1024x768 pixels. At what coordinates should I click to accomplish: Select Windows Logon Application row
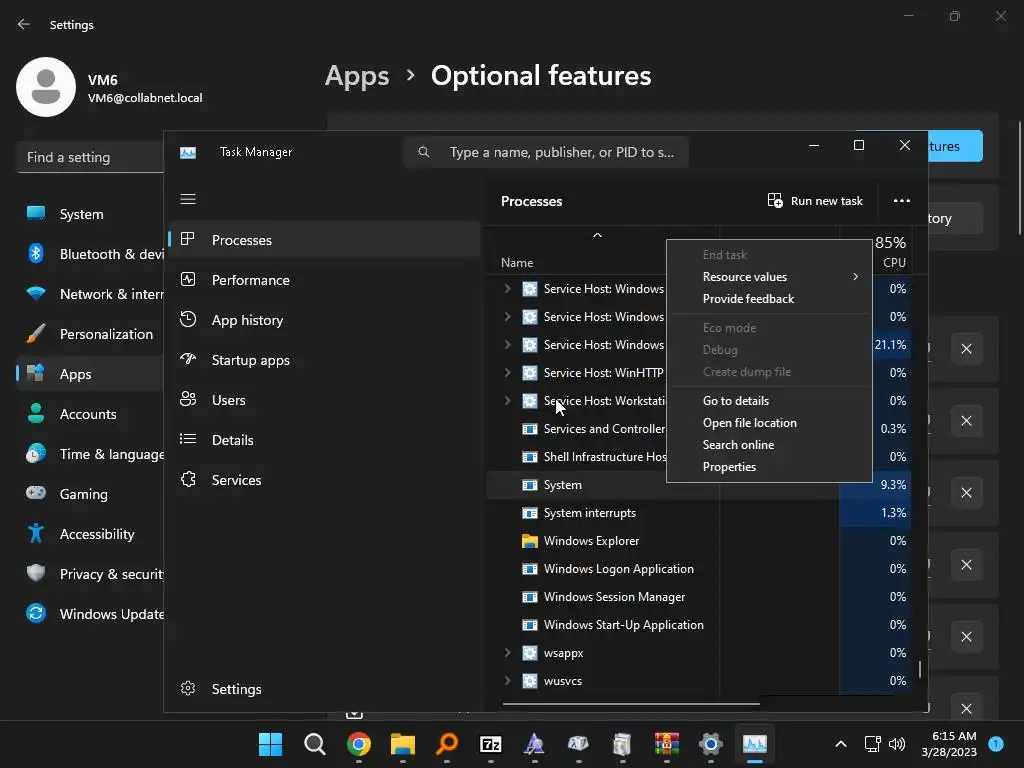pos(699,569)
